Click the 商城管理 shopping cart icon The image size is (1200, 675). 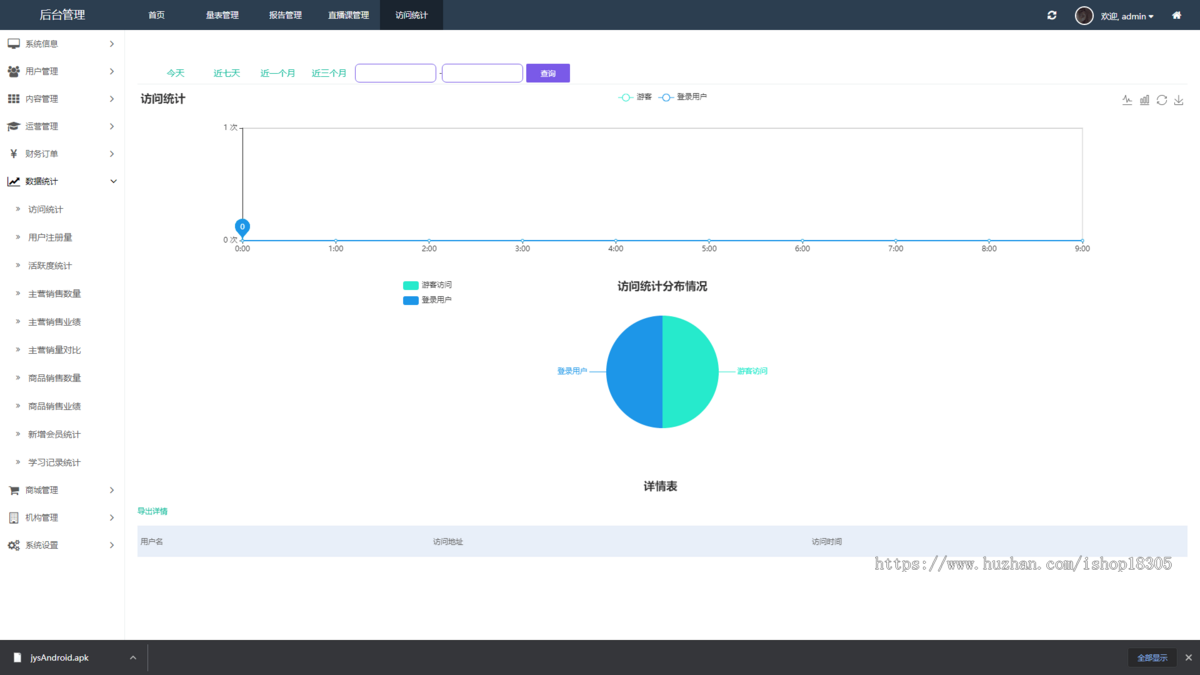(14, 490)
